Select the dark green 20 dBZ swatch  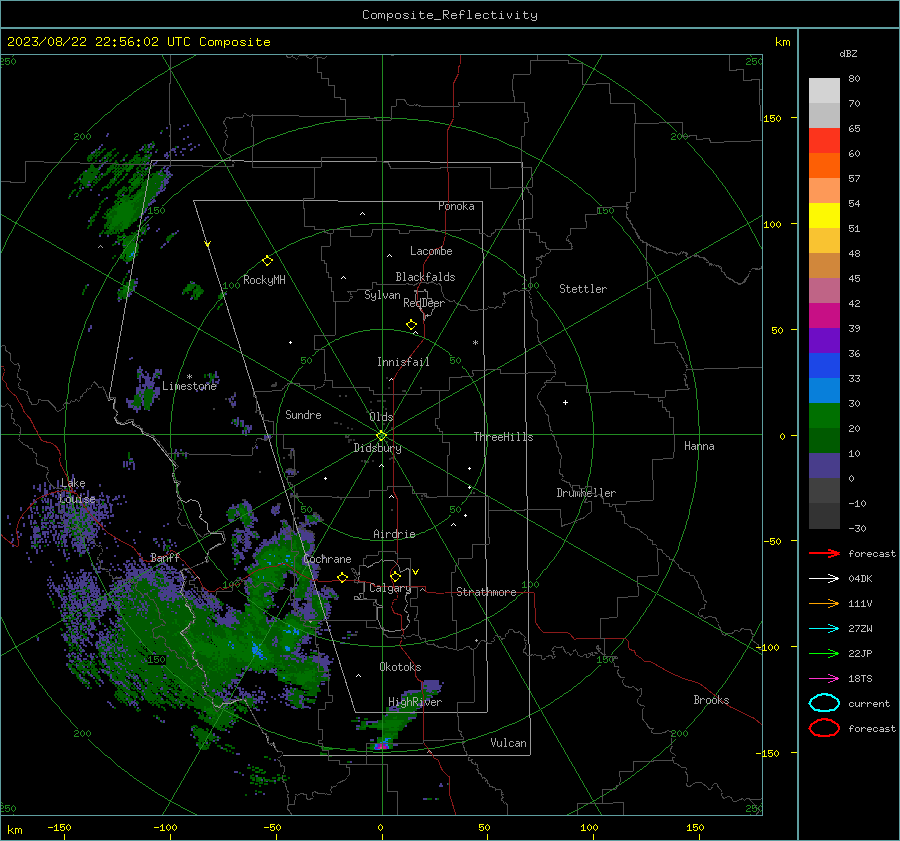824,441
